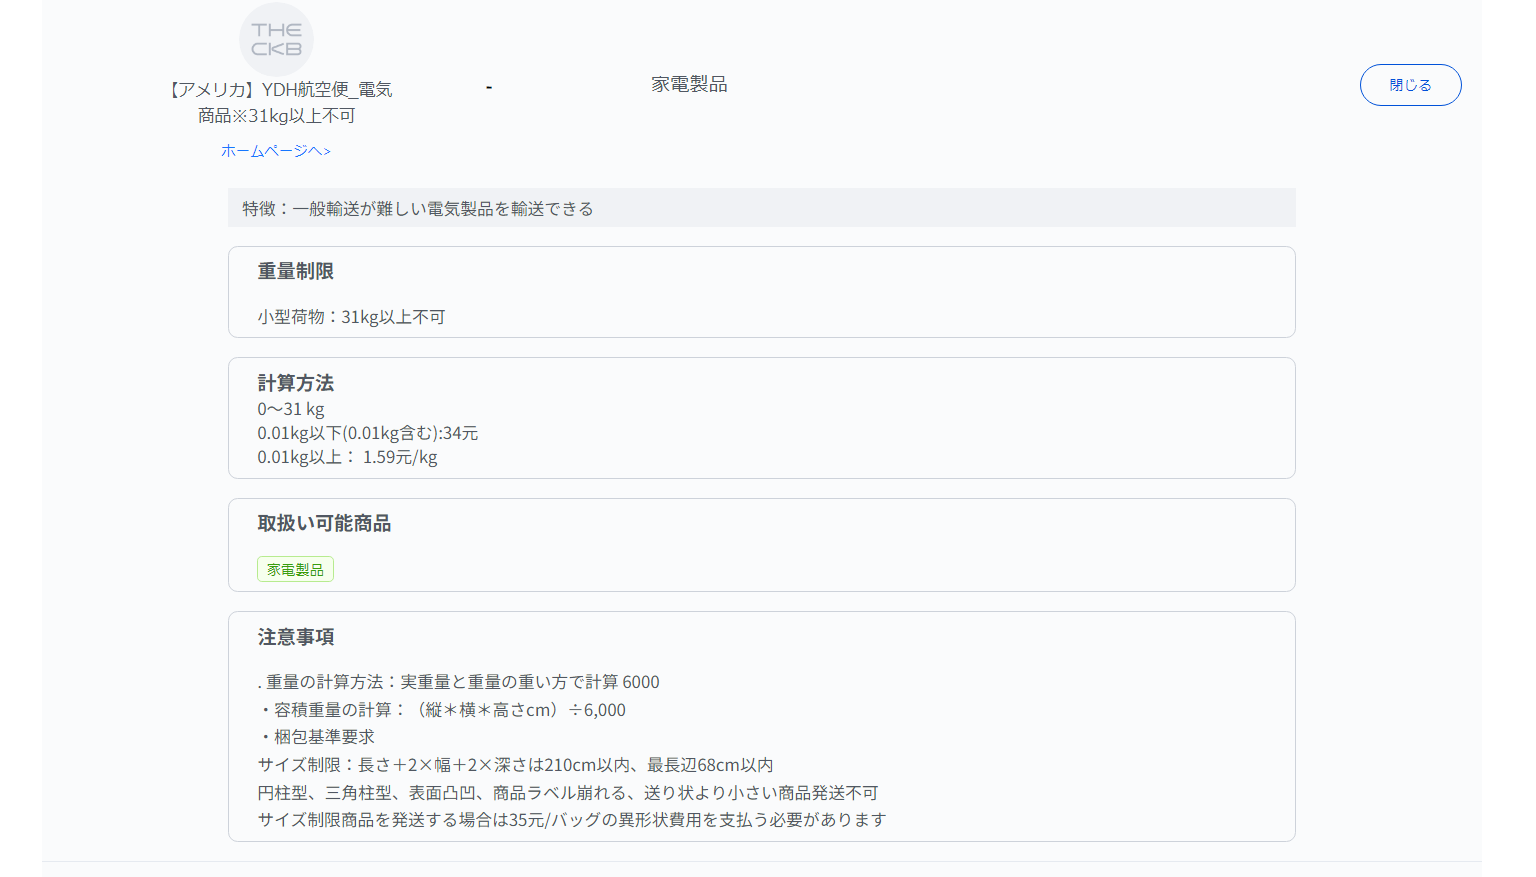The height and width of the screenshot is (877, 1536).
Task: Select the 家電製品 green tag
Action: click(x=295, y=569)
